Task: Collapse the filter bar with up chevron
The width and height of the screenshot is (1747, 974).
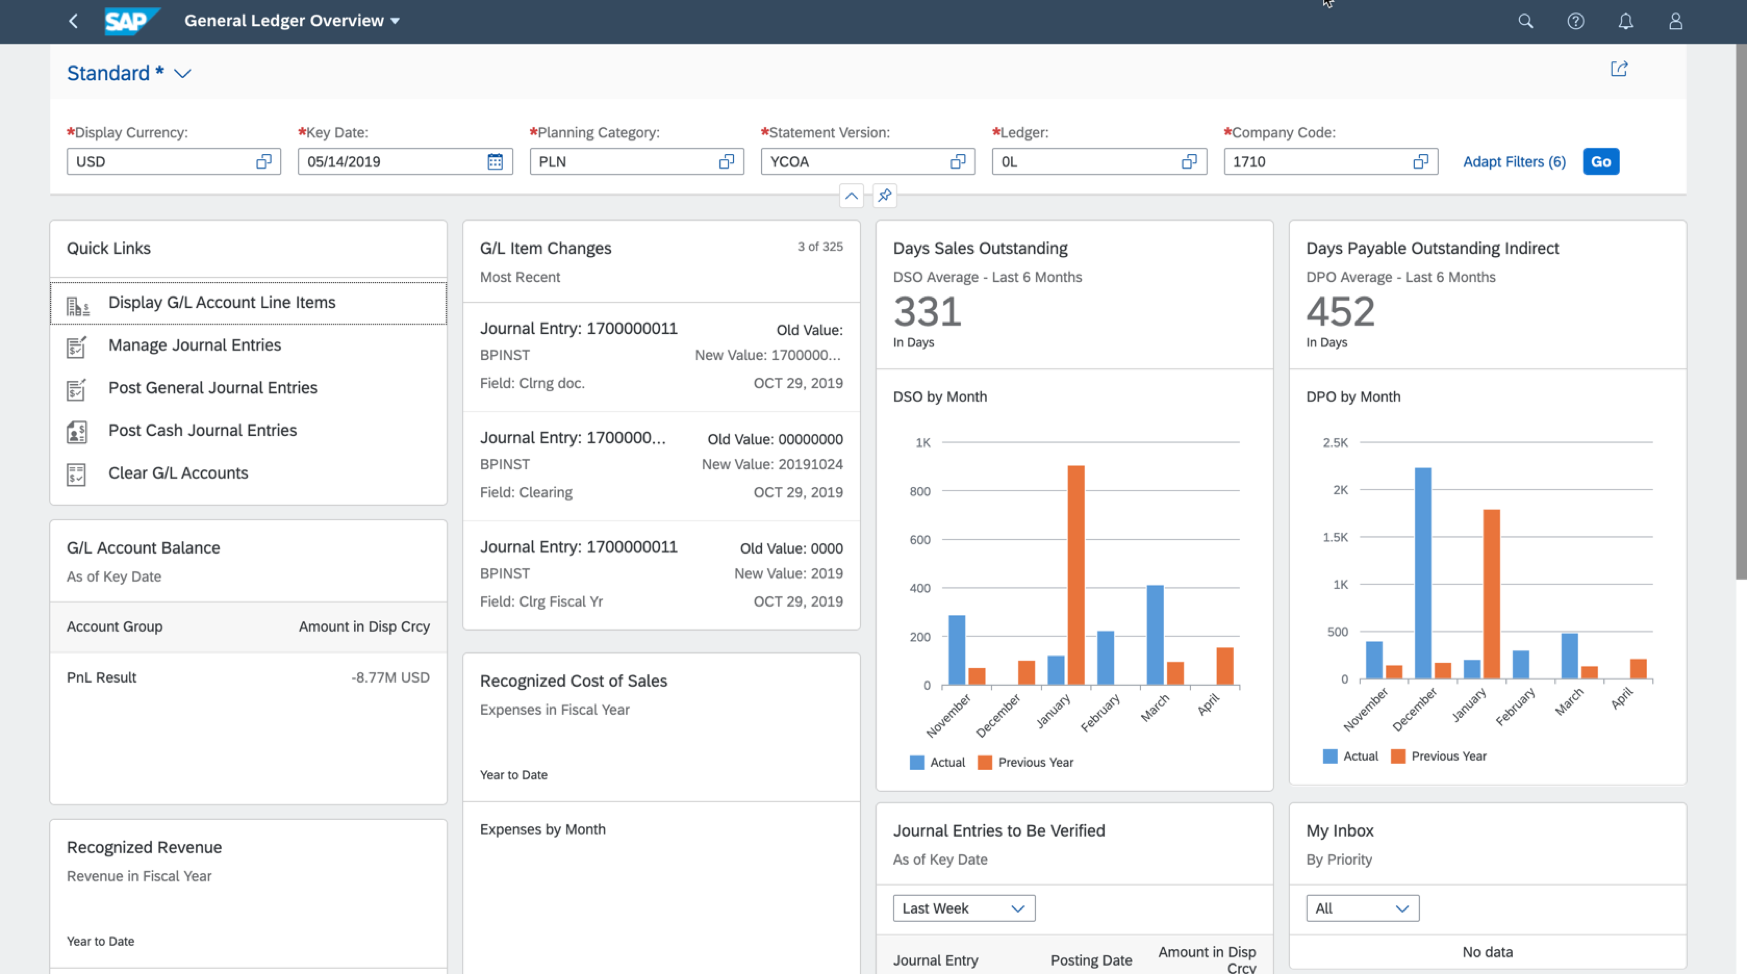Action: point(851,196)
